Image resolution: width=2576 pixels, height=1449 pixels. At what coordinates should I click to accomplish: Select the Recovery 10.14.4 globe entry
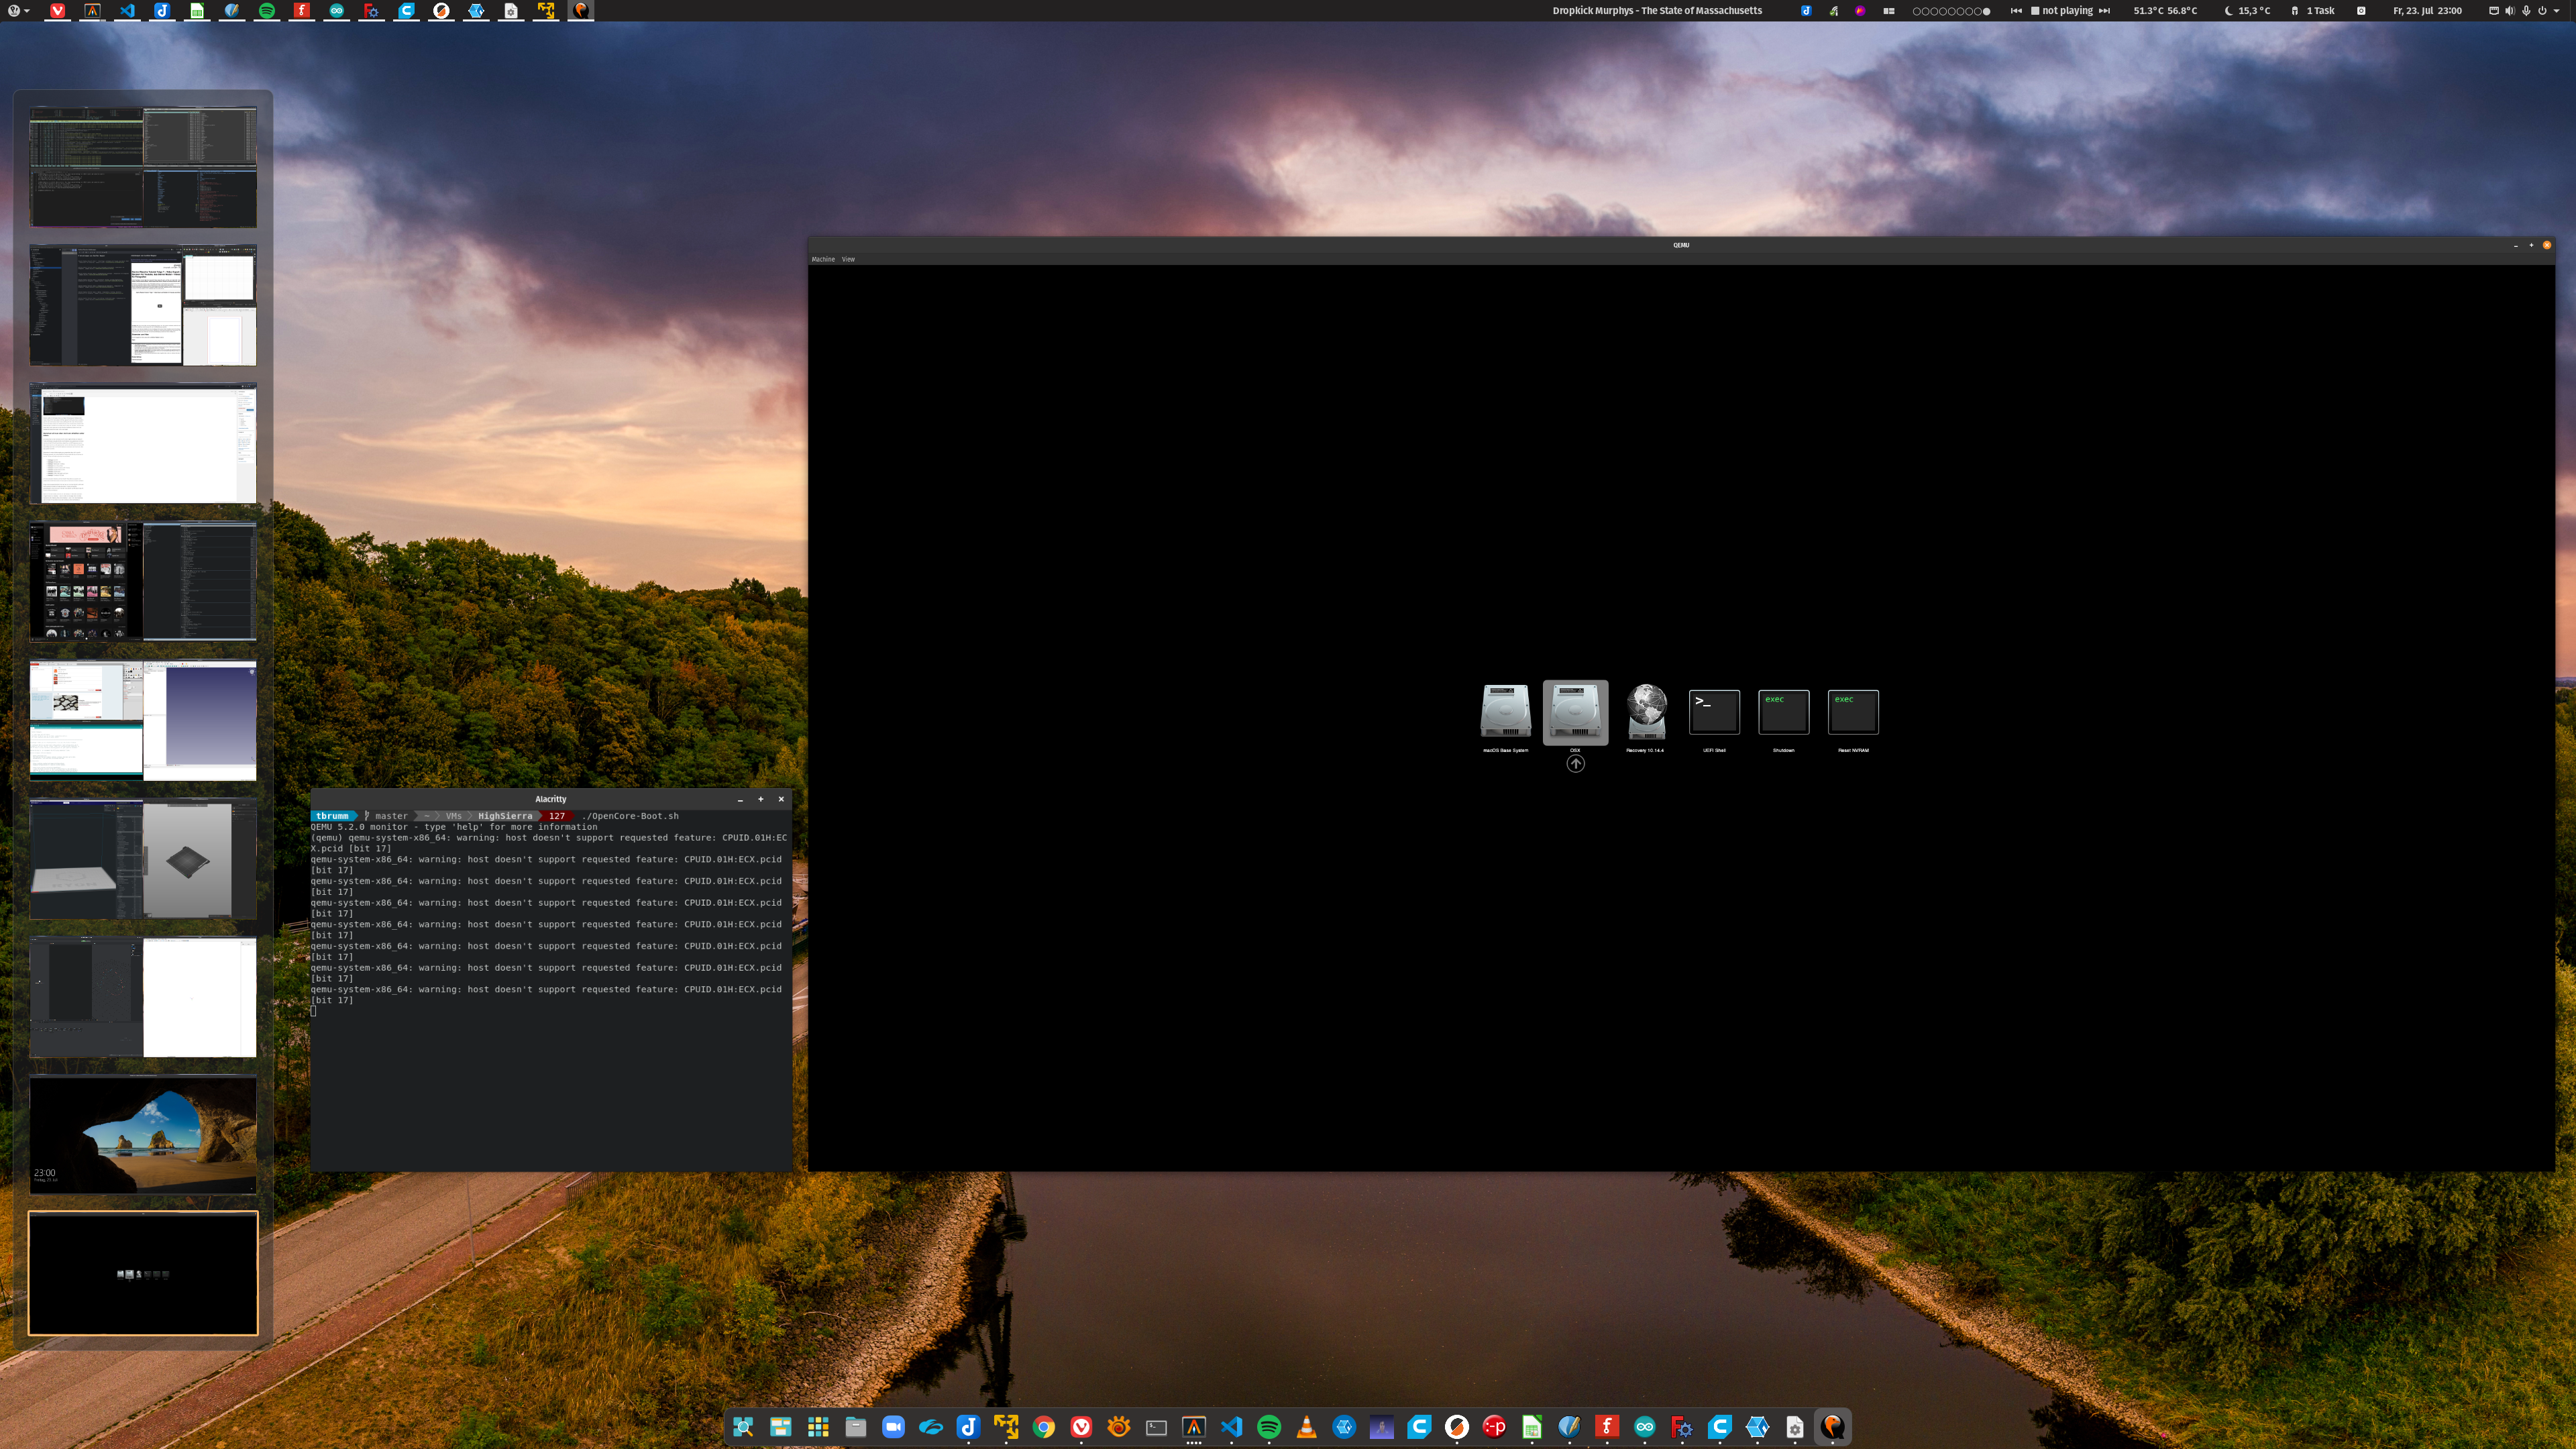point(1645,712)
